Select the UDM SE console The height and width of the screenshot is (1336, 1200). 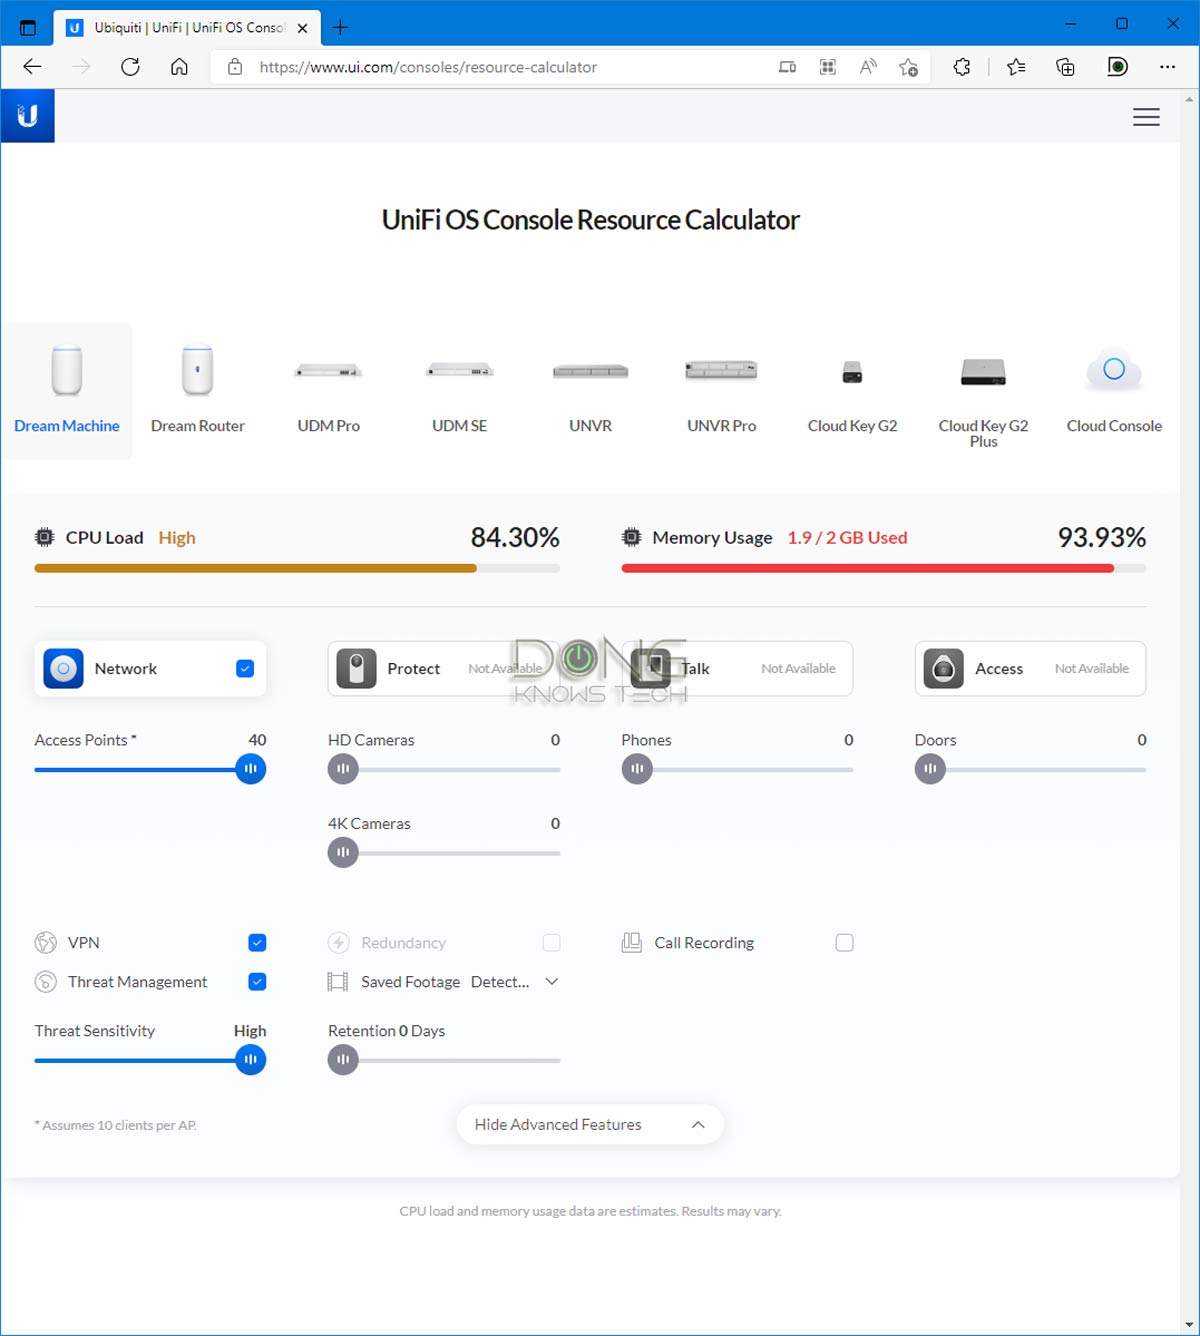pyautogui.click(x=460, y=391)
